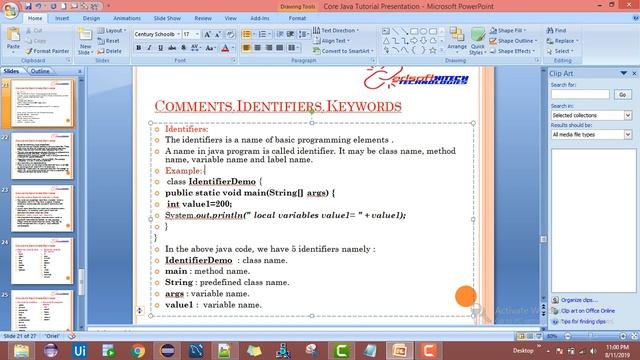The image size is (640, 360).
Task: Open the Select menu in Editing
Action: pyautogui.click(x=560, y=51)
